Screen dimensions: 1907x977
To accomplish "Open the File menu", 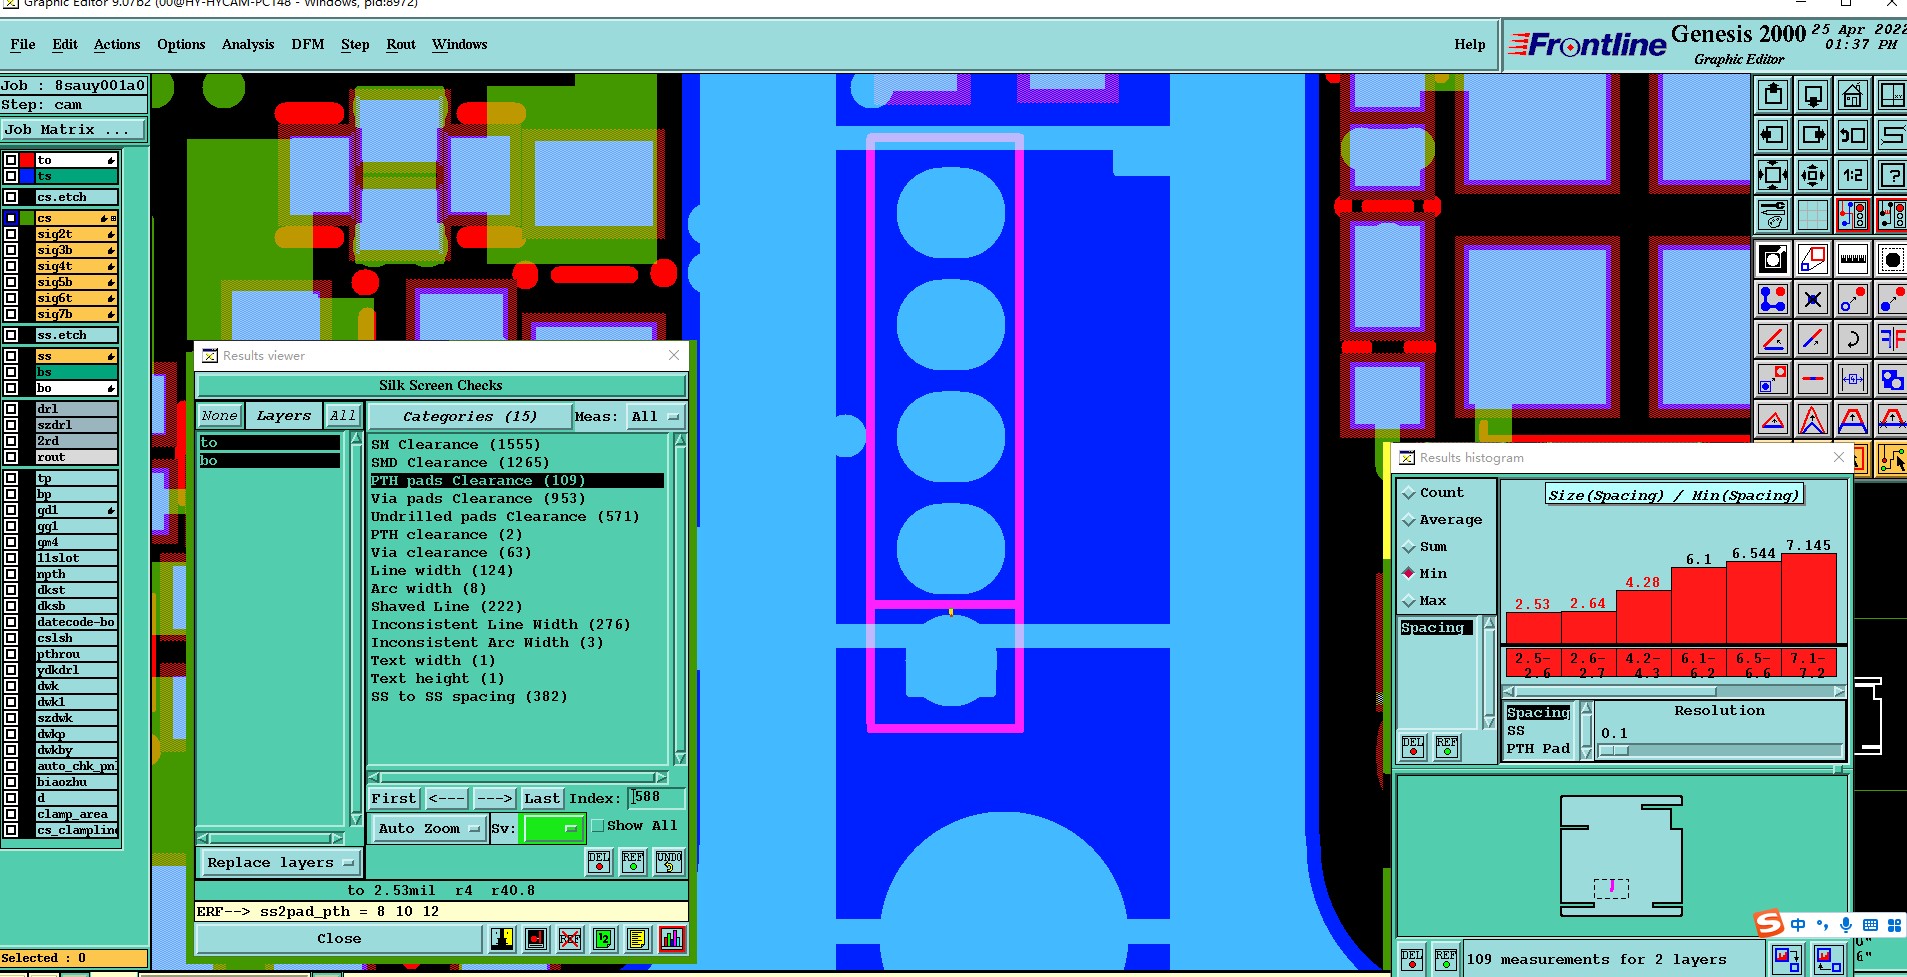I will click(22, 45).
